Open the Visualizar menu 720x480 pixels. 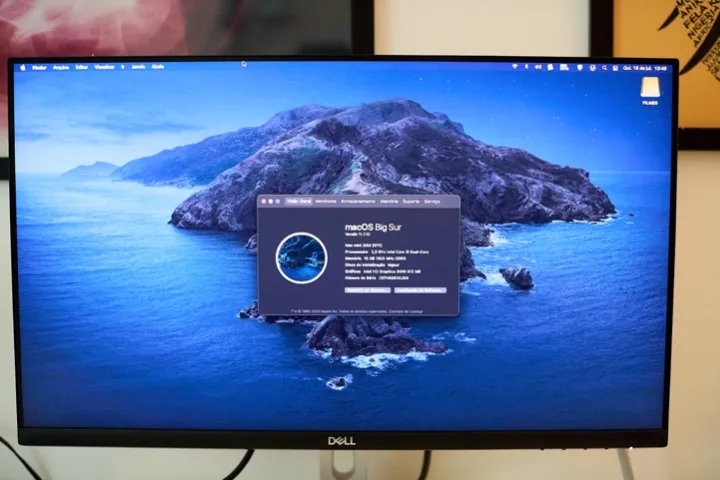pyautogui.click(x=104, y=67)
